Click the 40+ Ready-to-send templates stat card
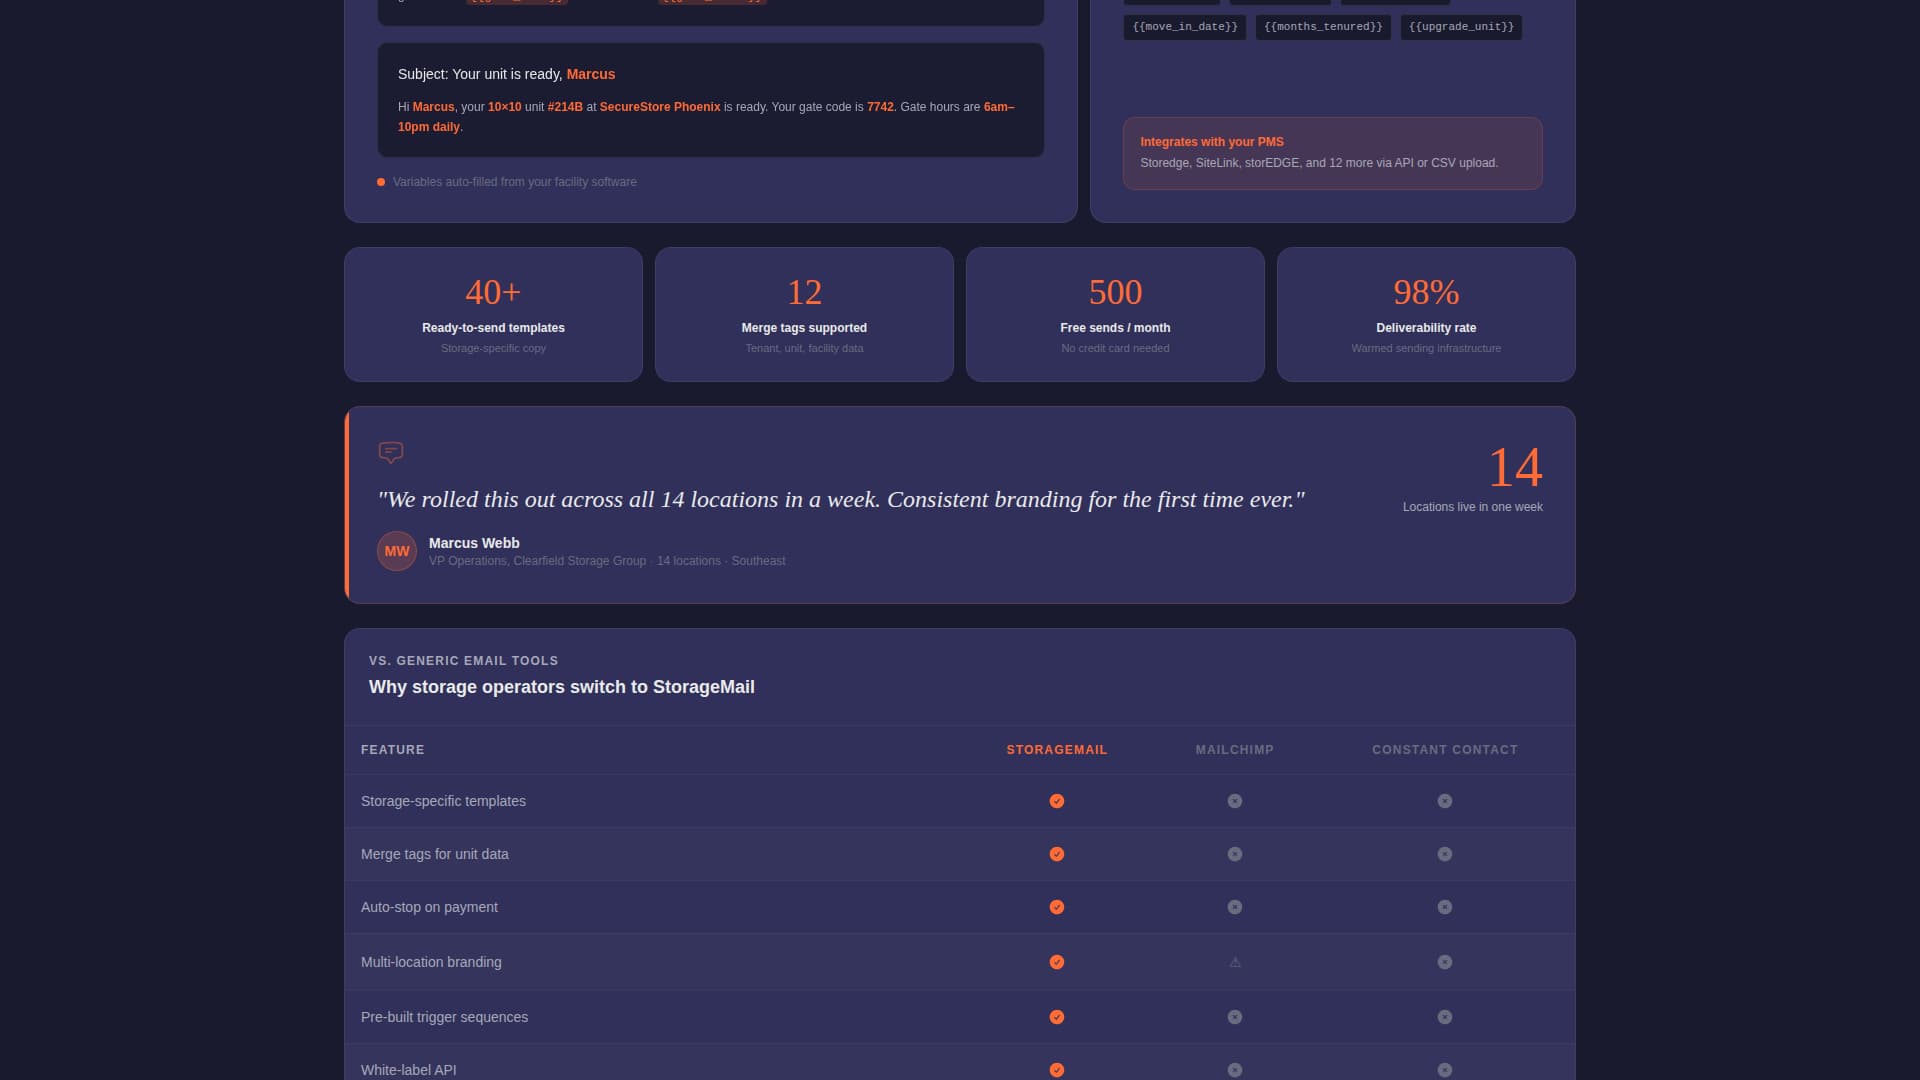This screenshot has width=1920, height=1080. (x=493, y=314)
